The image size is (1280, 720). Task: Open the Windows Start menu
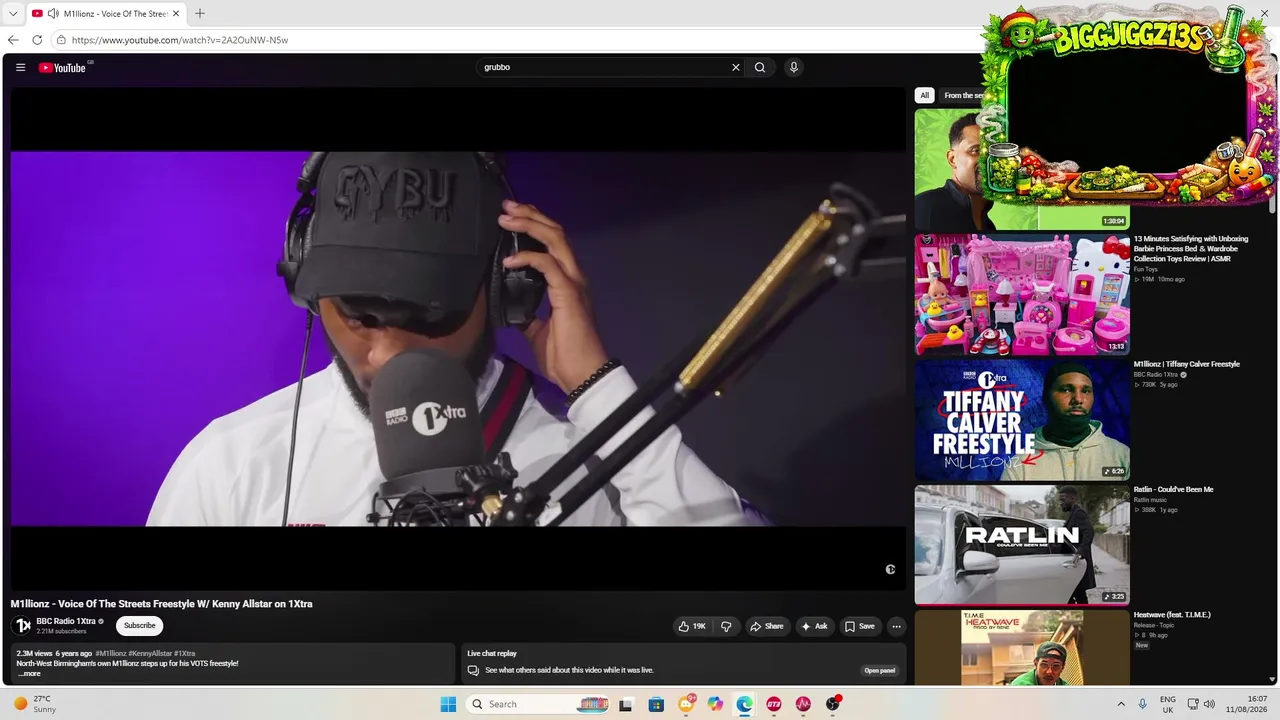click(448, 704)
